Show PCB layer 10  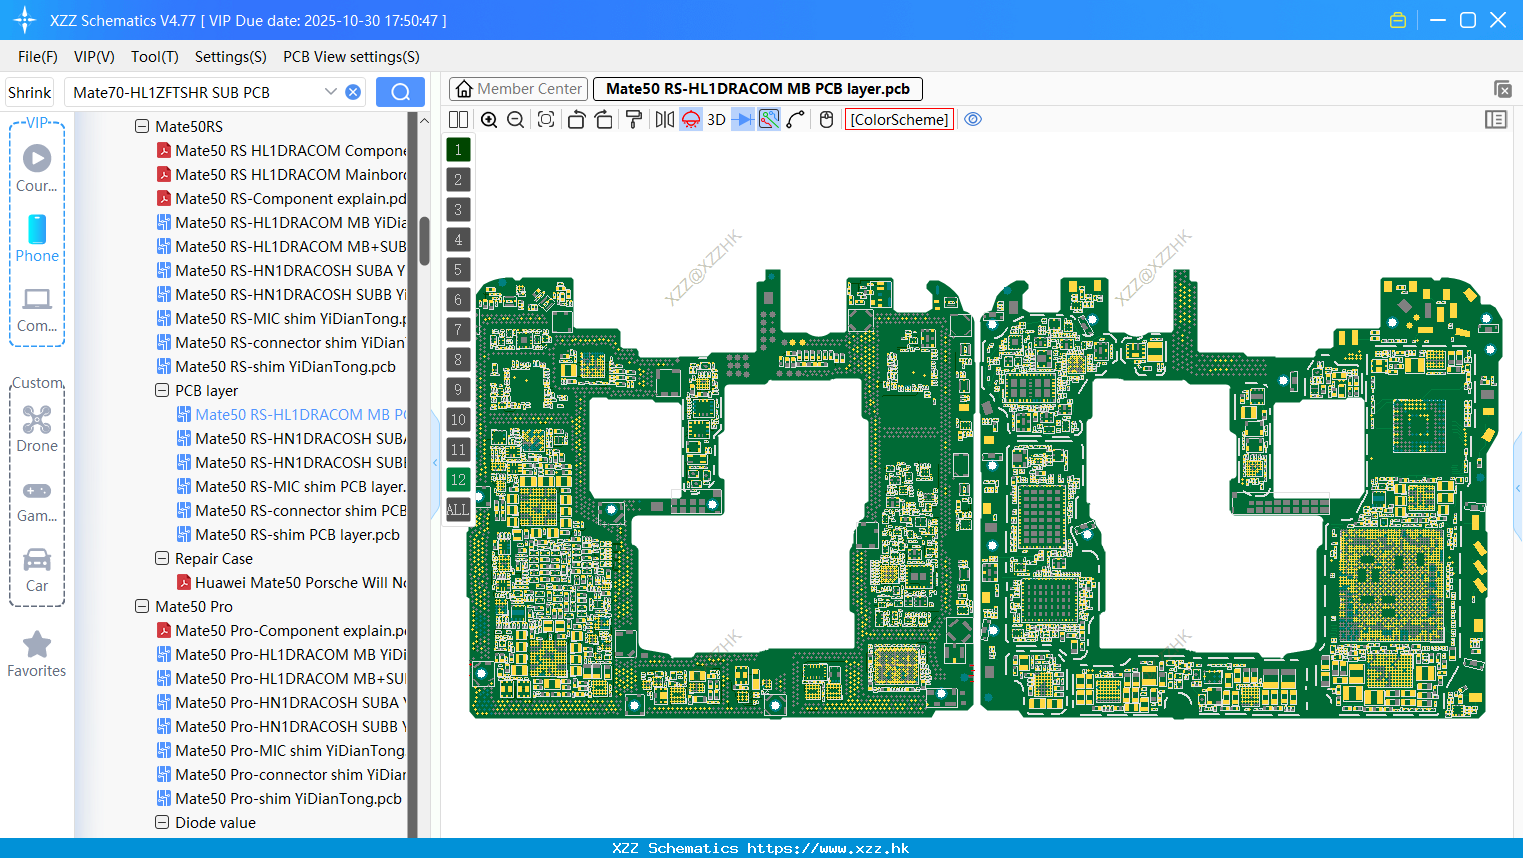(x=458, y=419)
